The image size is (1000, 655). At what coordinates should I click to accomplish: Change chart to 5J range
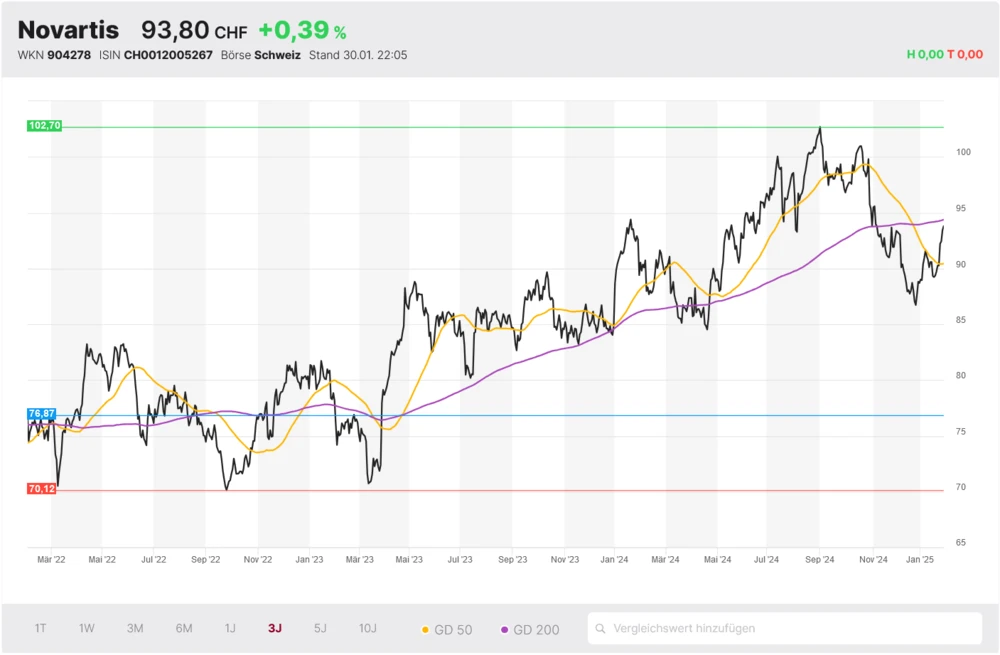(x=320, y=629)
